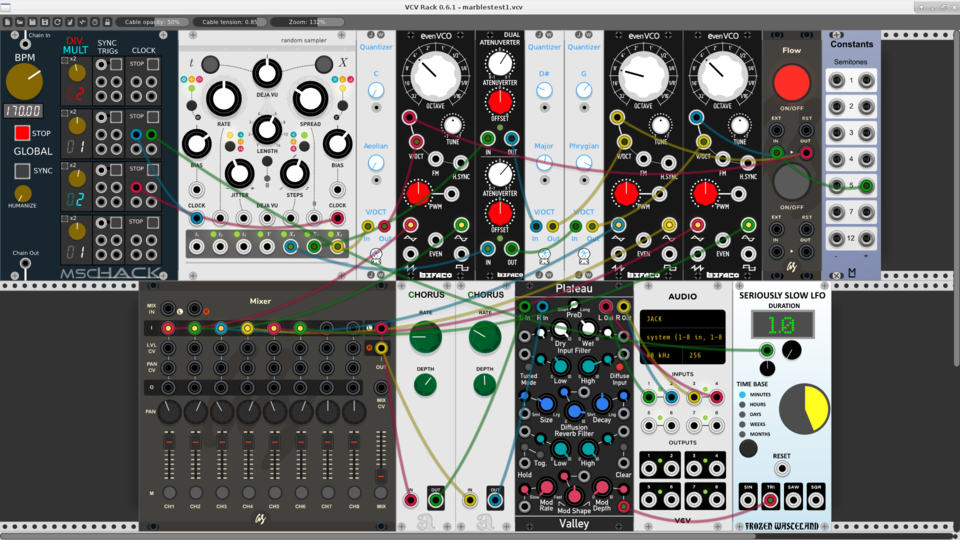Toggle the red Flow ON/OFF button

click(x=792, y=82)
